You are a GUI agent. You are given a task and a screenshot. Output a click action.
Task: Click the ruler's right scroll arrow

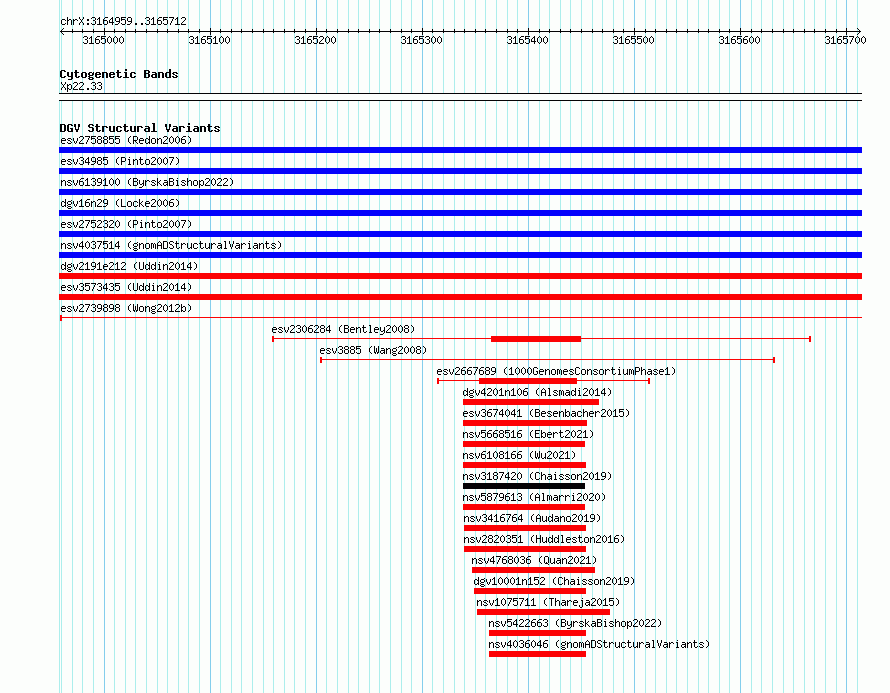(859, 31)
